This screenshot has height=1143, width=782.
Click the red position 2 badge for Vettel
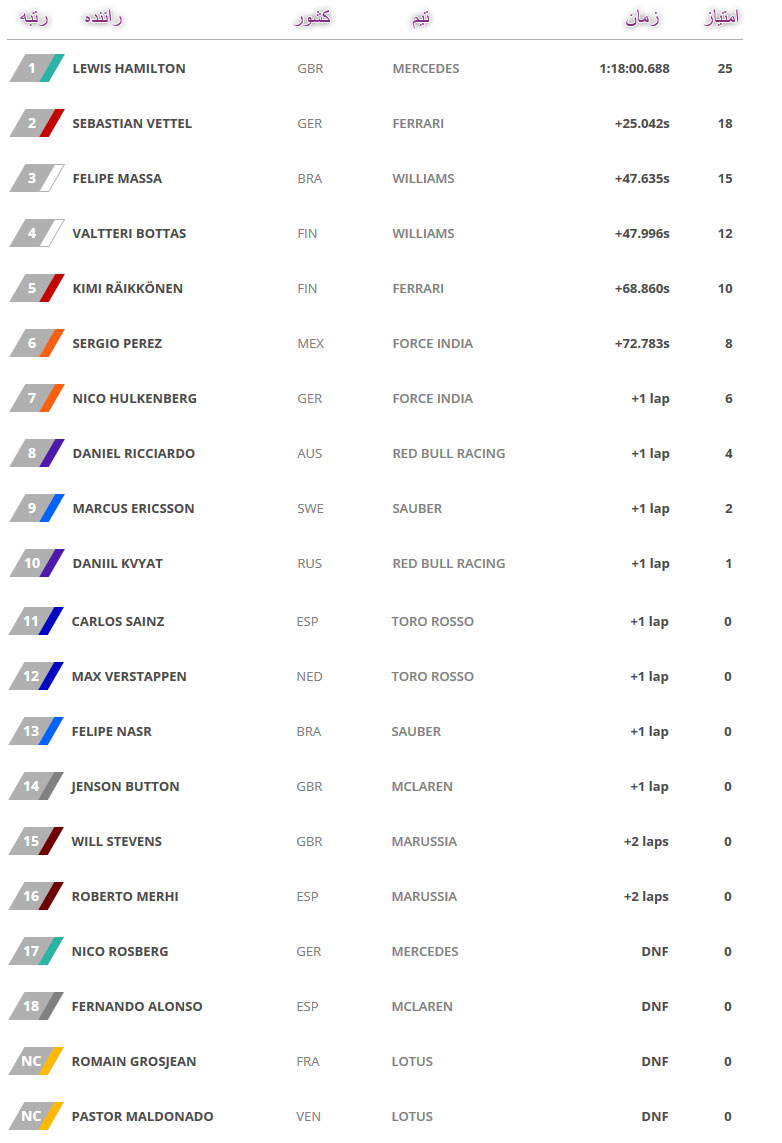(x=36, y=123)
